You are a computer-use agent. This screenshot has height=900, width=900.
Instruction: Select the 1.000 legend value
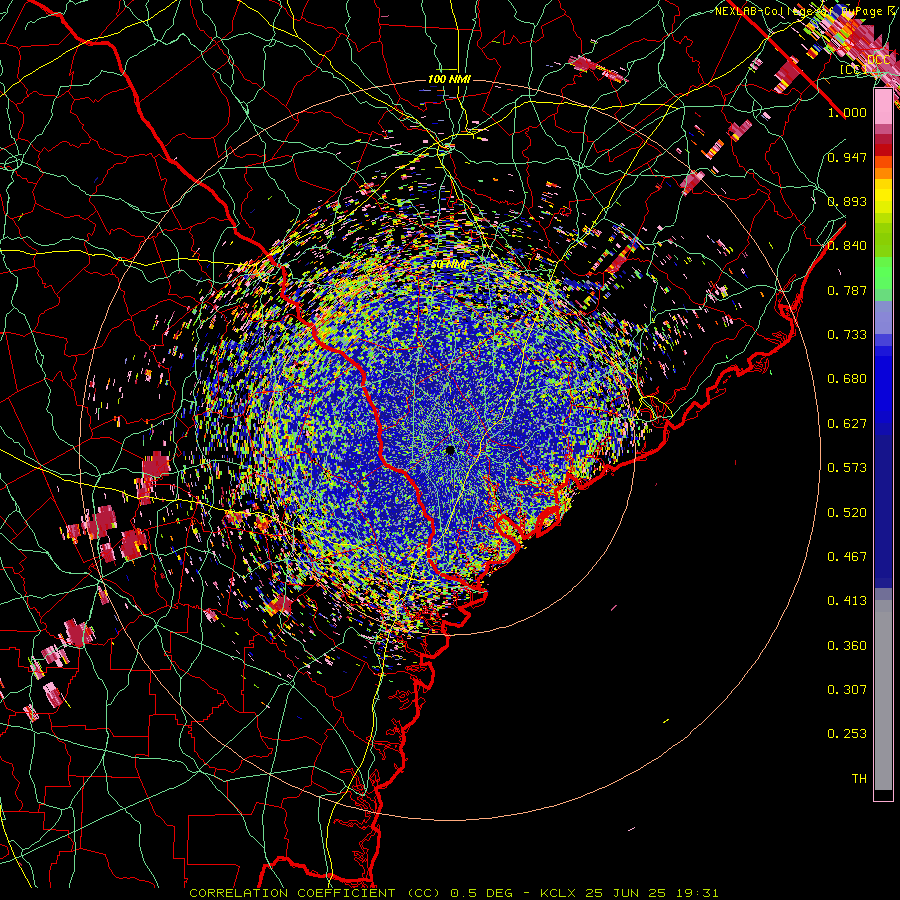[847, 112]
